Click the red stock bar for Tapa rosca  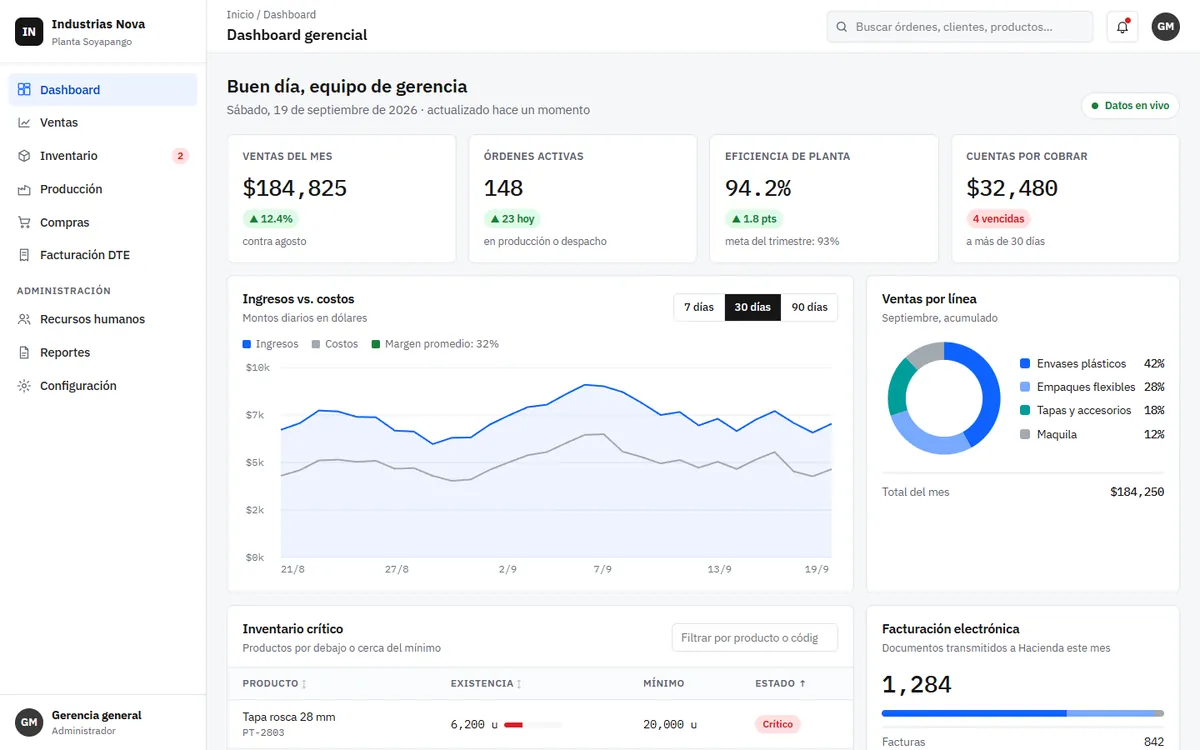click(x=514, y=725)
